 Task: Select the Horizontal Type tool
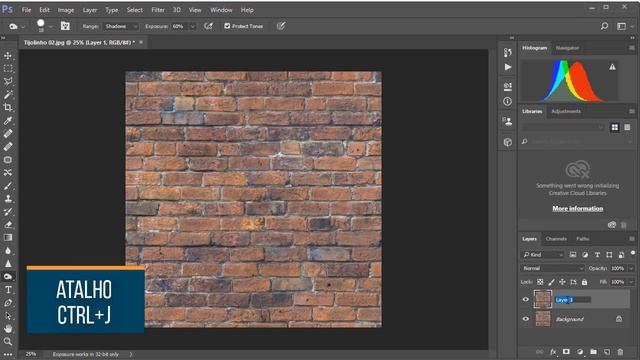pos(8,290)
